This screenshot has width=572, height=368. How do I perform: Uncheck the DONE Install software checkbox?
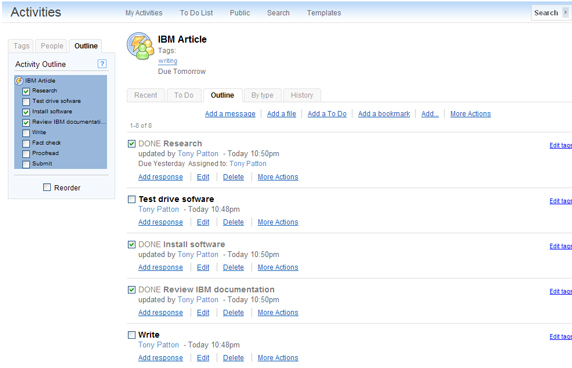132,244
